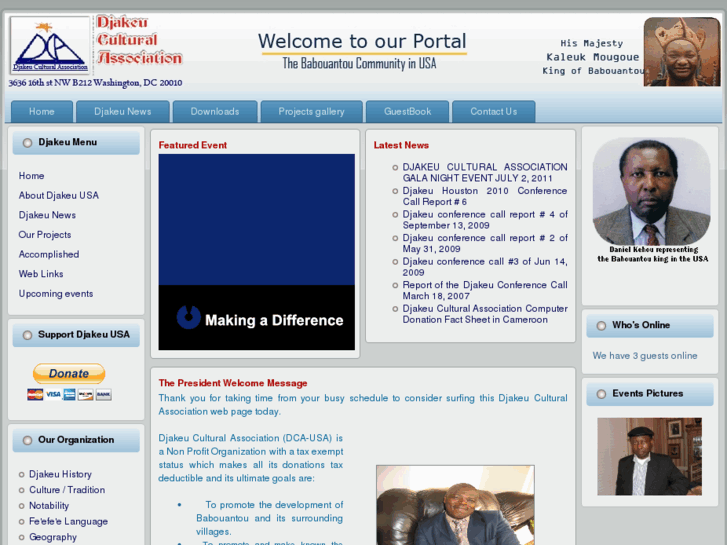Click Home in the Djakeu Menu sidebar
The width and height of the screenshot is (727, 545).
pyautogui.click(x=32, y=176)
